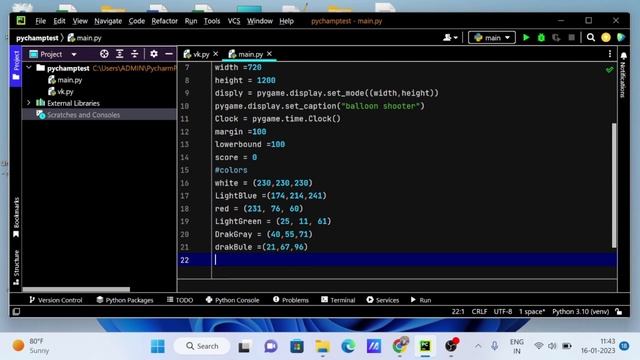The width and height of the screenshot is (640, 360).
Task: Open IDE updates yellow circle icon
Action: point(606,38)
